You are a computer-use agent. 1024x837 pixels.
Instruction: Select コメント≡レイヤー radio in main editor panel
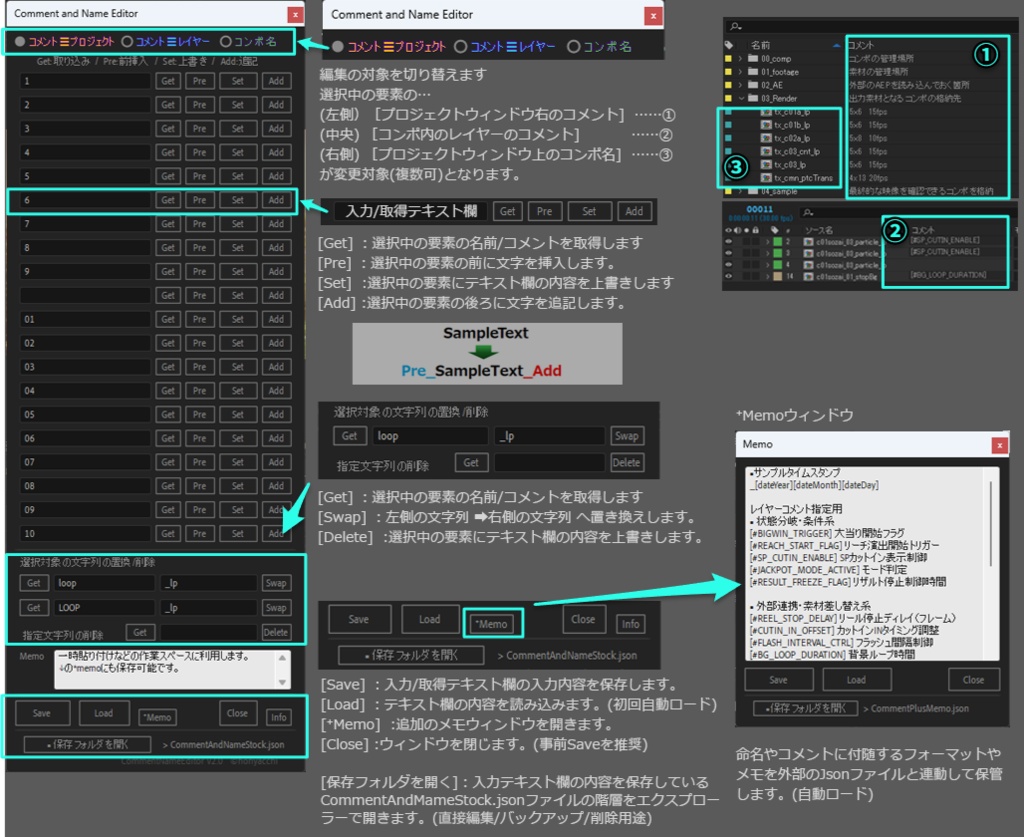[x=127, y=41]
